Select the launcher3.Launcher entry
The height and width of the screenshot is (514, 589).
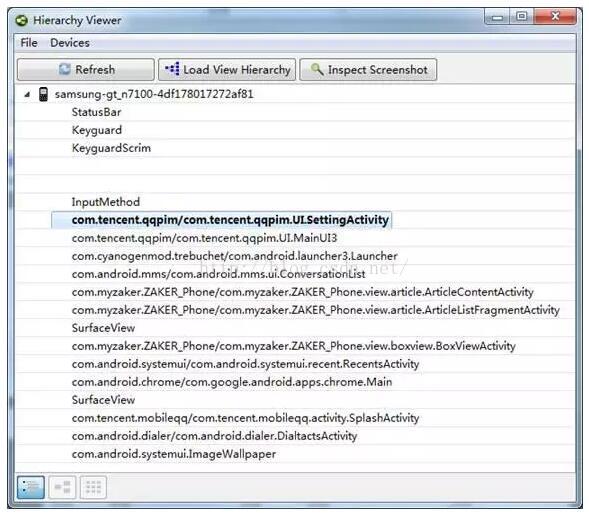pyautogui.click(x=234, y=256)
